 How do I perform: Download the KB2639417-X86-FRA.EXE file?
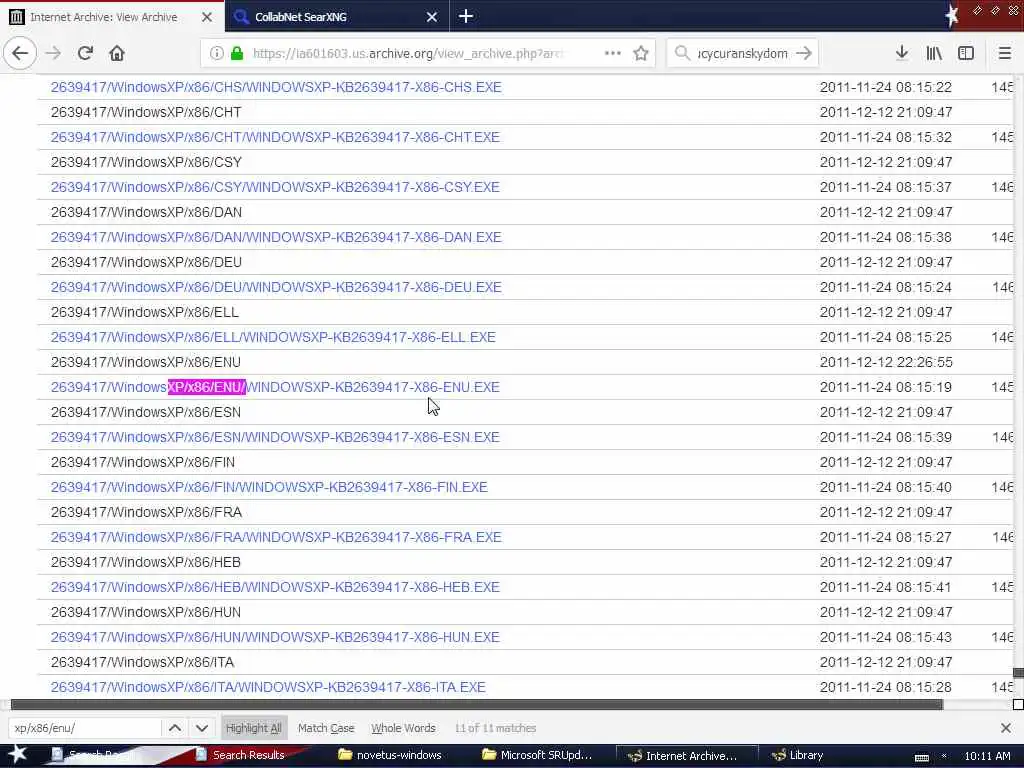pyautogui.click(x=276, y=537)
